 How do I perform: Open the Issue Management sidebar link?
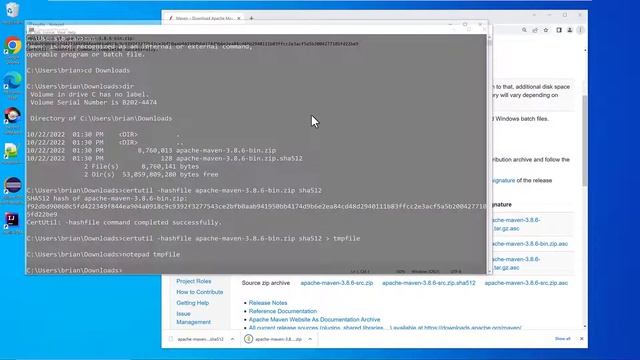(x=193, y=318)
